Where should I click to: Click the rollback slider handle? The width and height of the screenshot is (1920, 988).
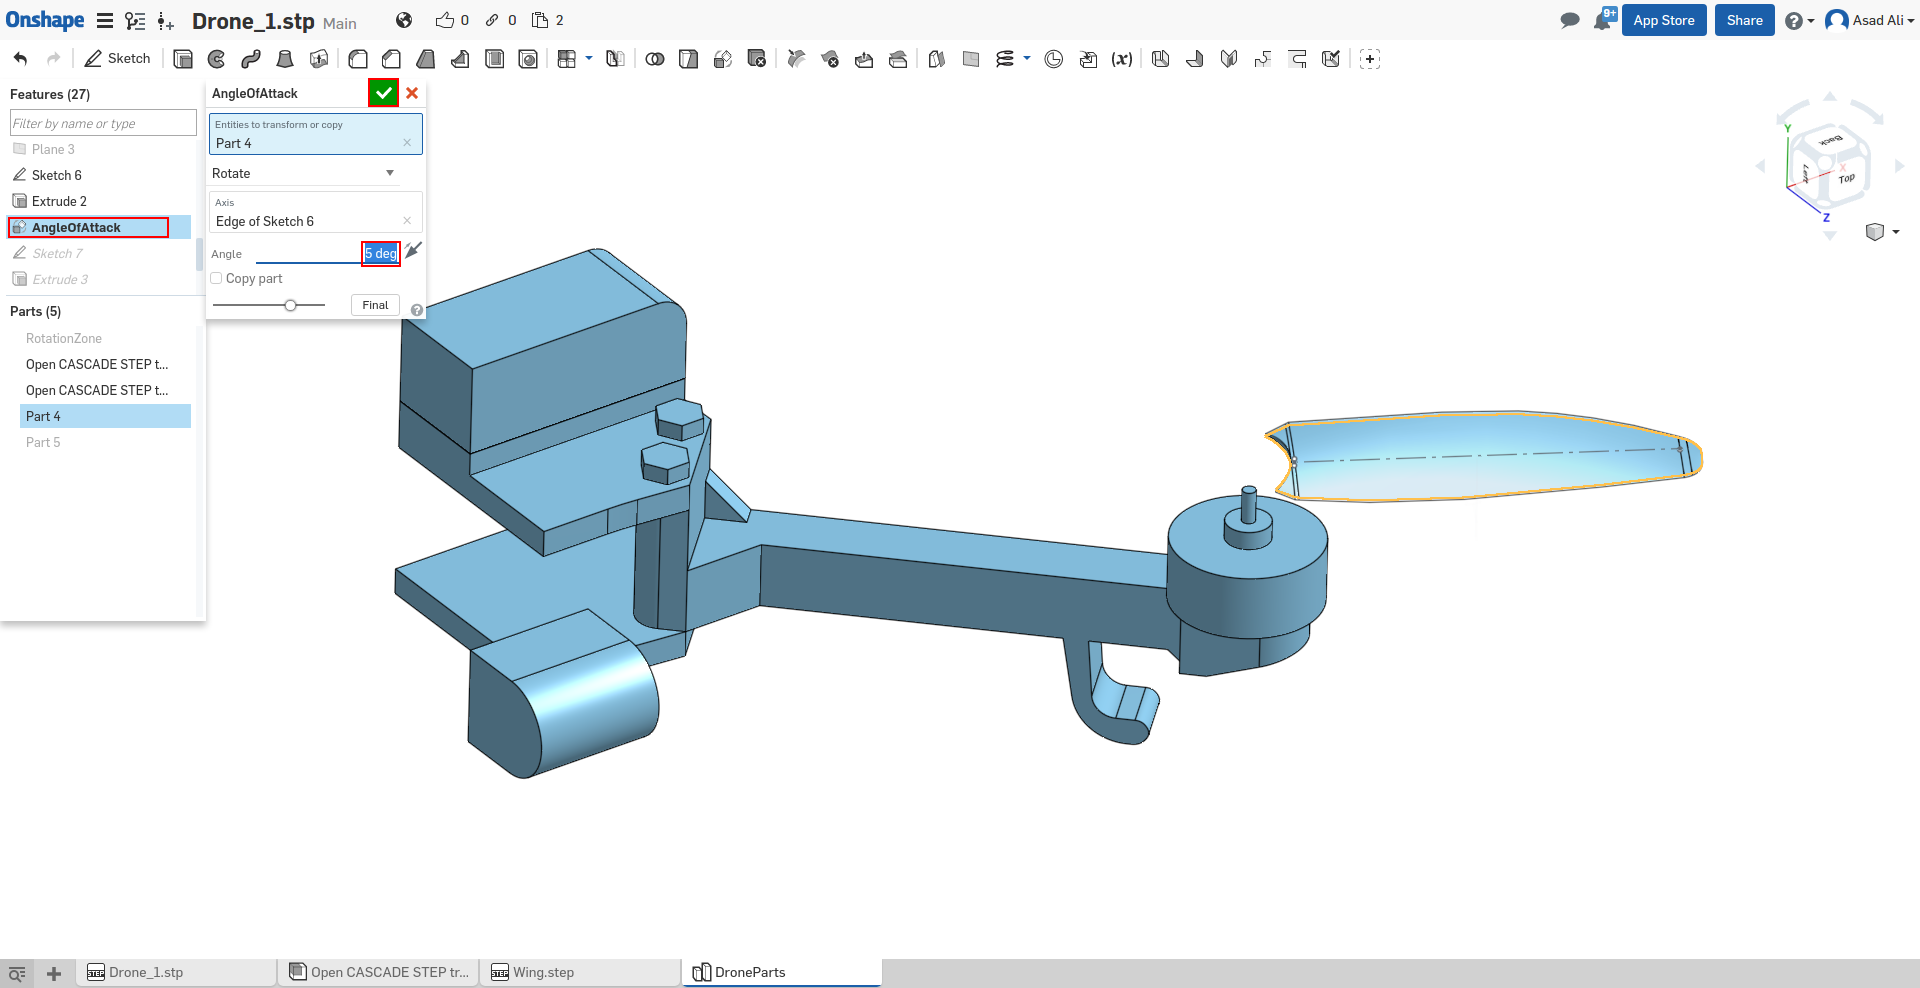tap(290, 305)
